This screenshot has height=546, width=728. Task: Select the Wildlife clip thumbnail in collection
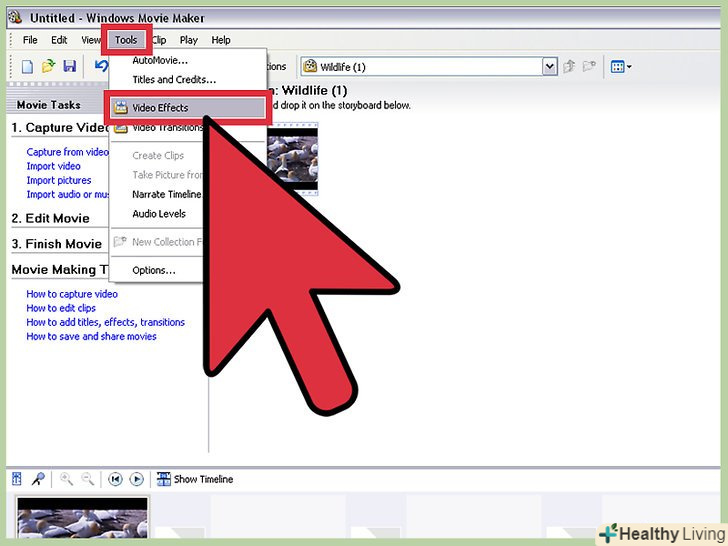click(292, 158)
